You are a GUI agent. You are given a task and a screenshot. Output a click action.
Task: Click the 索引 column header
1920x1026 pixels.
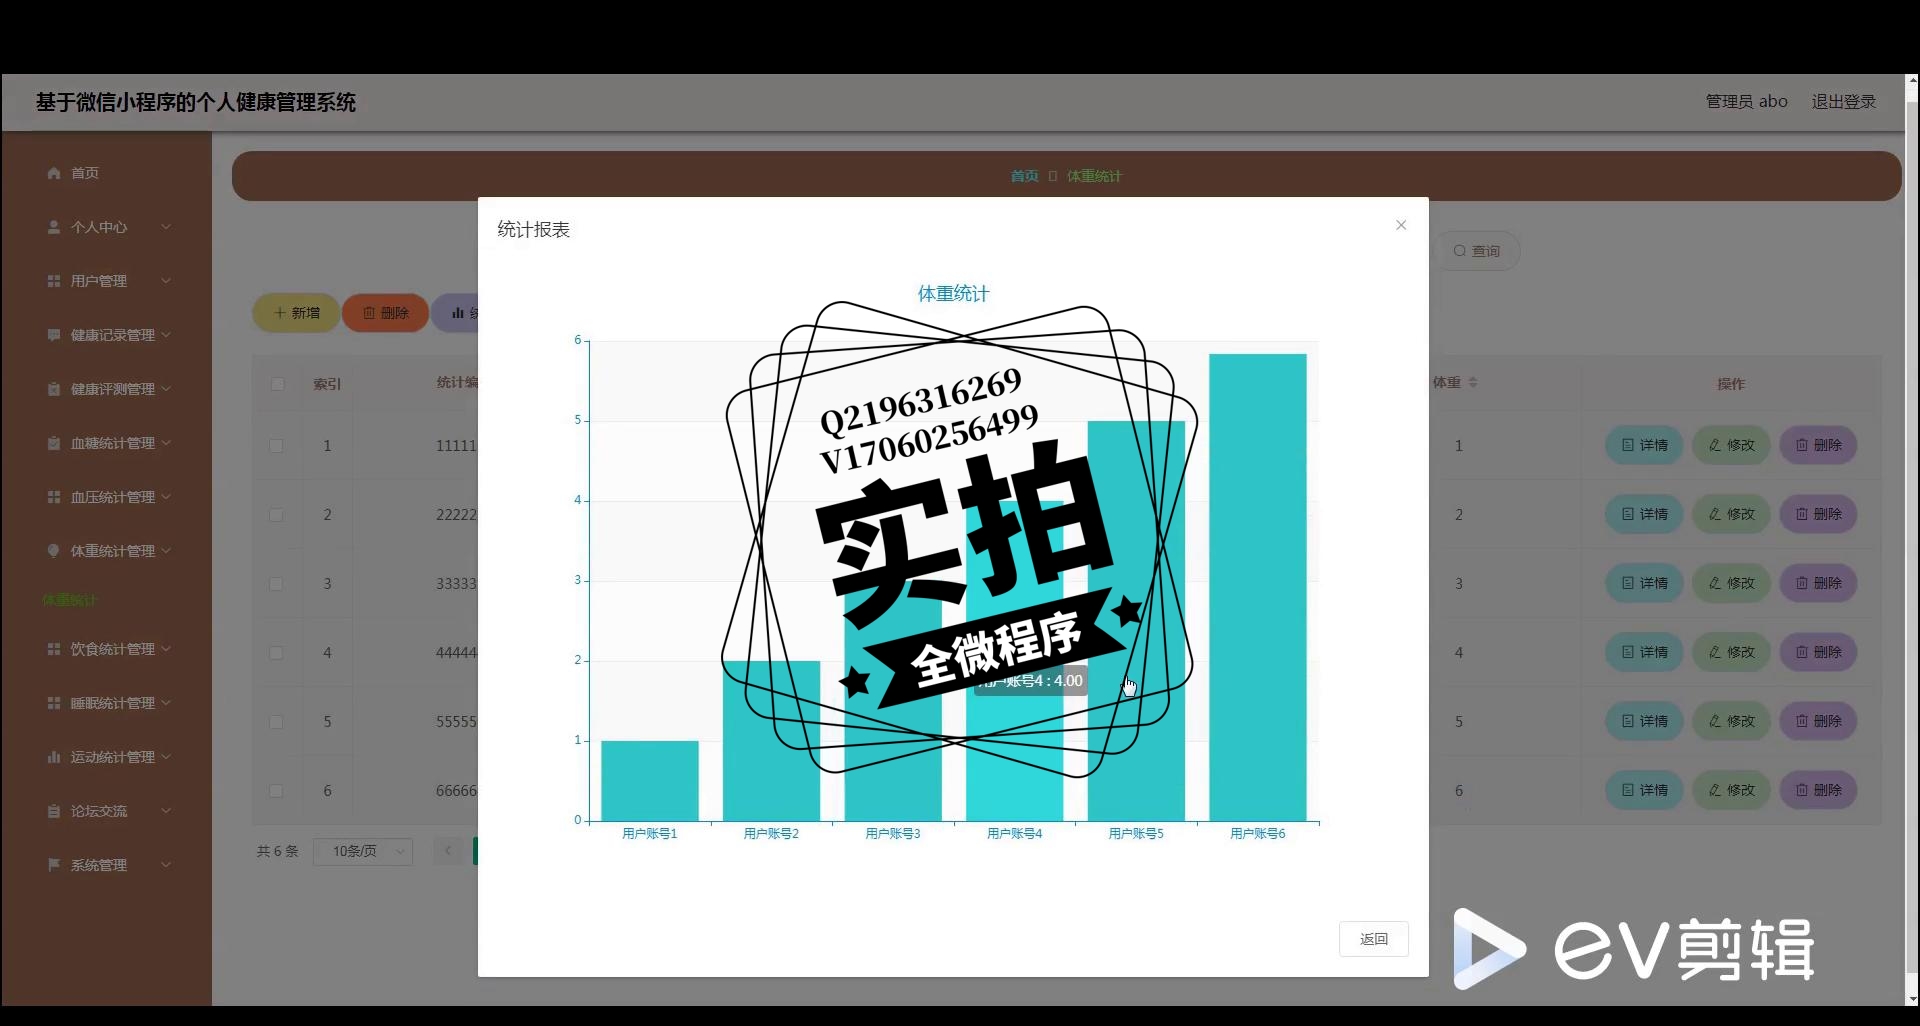point(327,384)
